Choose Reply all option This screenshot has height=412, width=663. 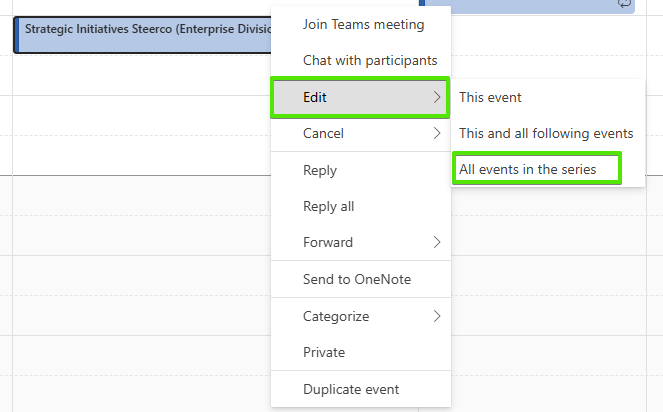click(x=328, y=206)
